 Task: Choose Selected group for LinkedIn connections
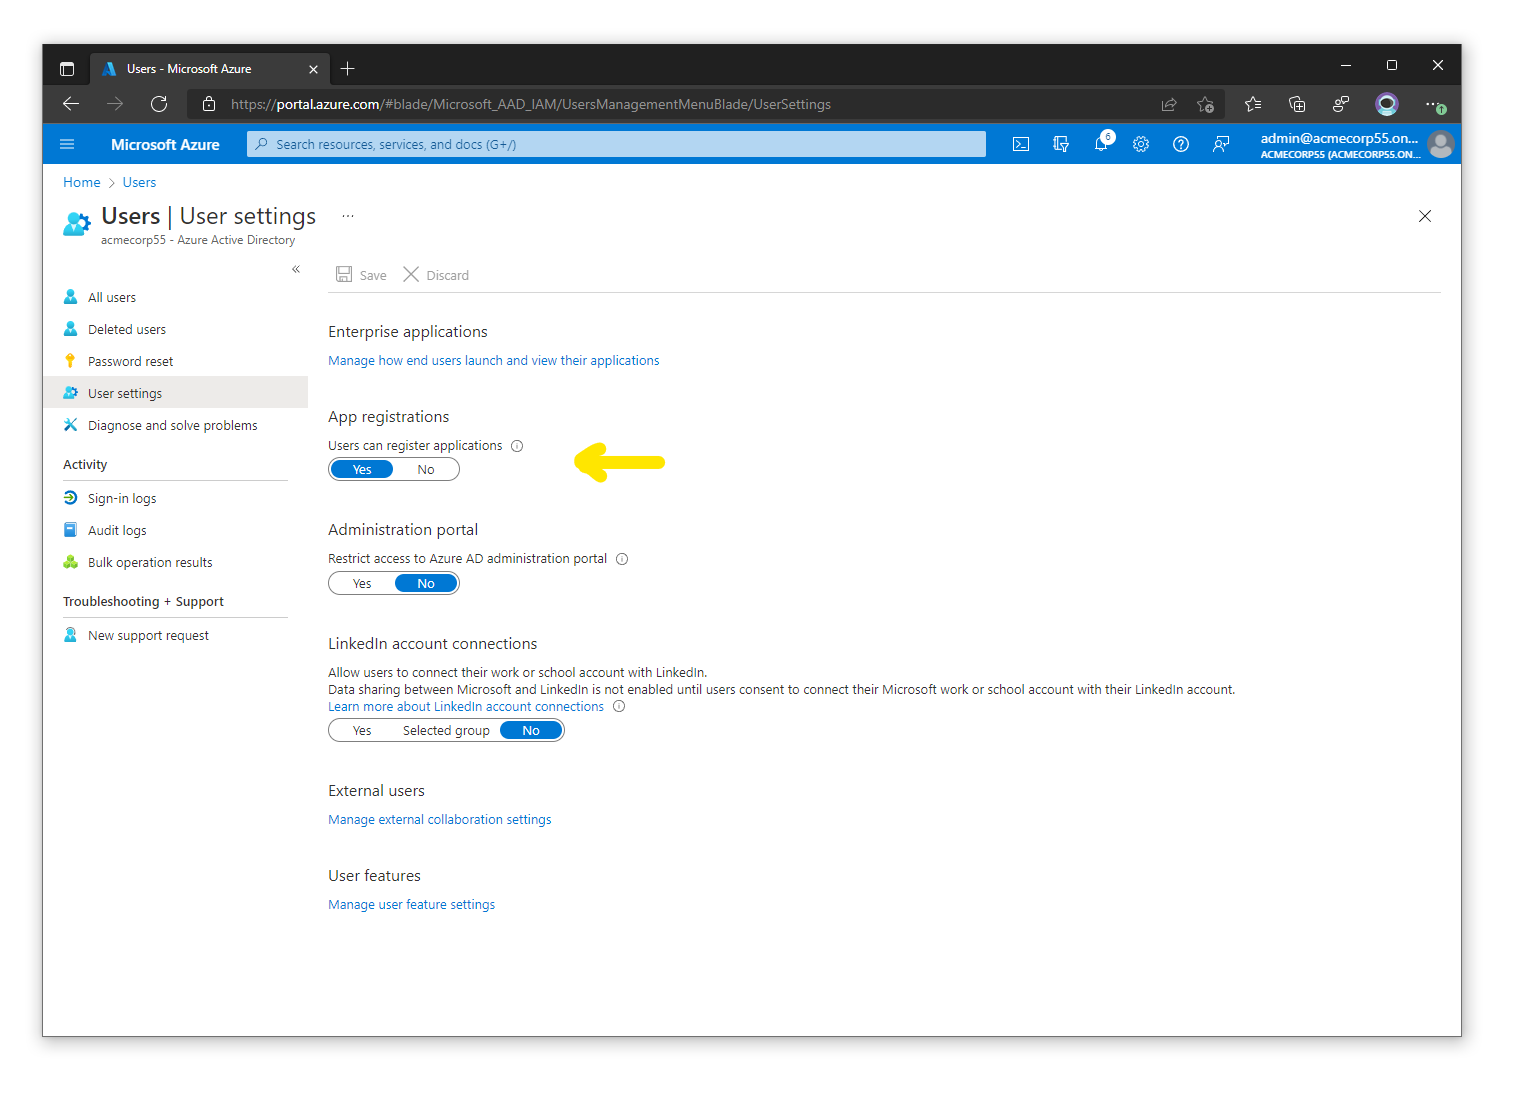point(446,731)
